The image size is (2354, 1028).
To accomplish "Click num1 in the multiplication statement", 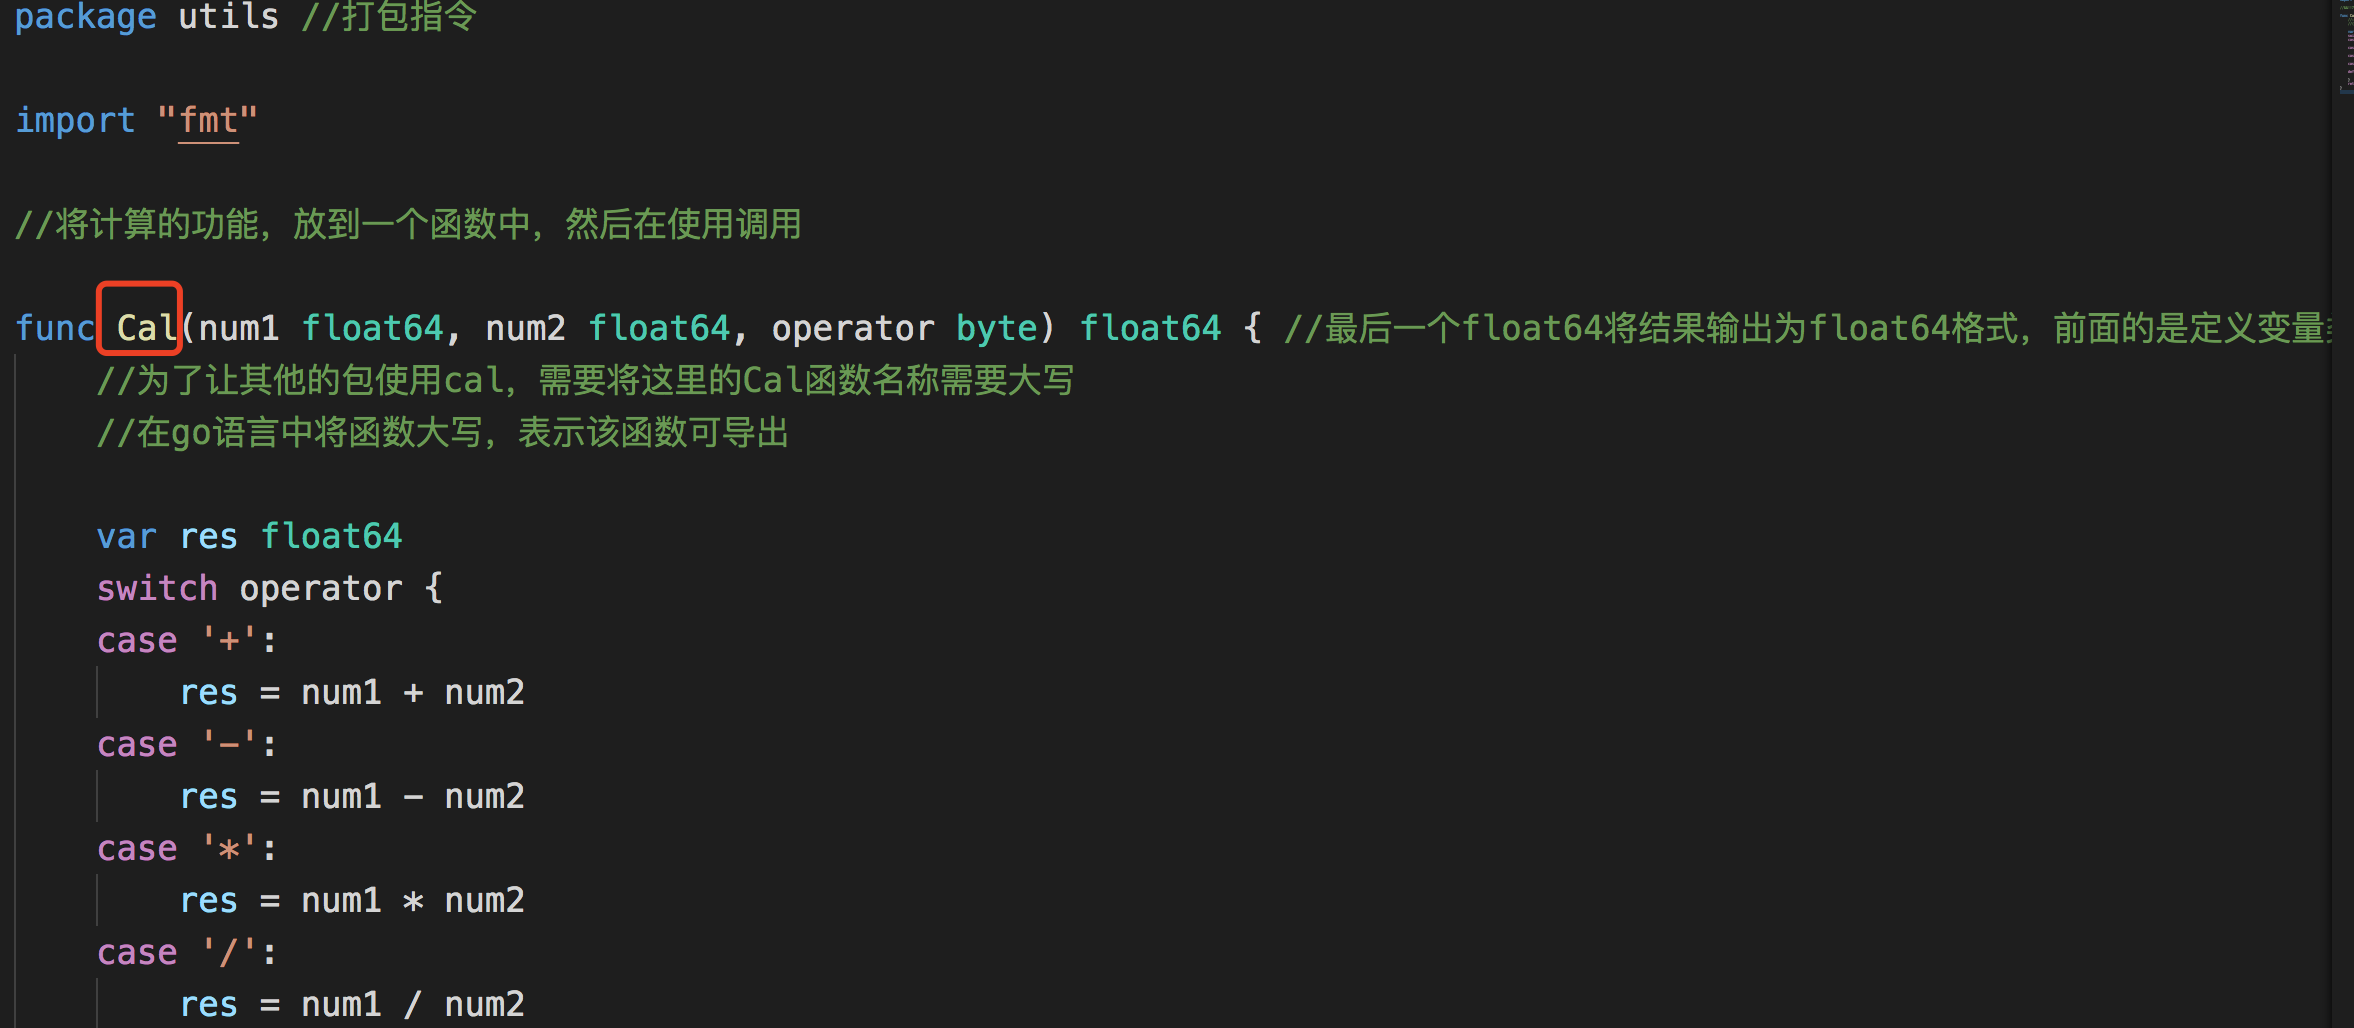I will [x=341, y=901].
